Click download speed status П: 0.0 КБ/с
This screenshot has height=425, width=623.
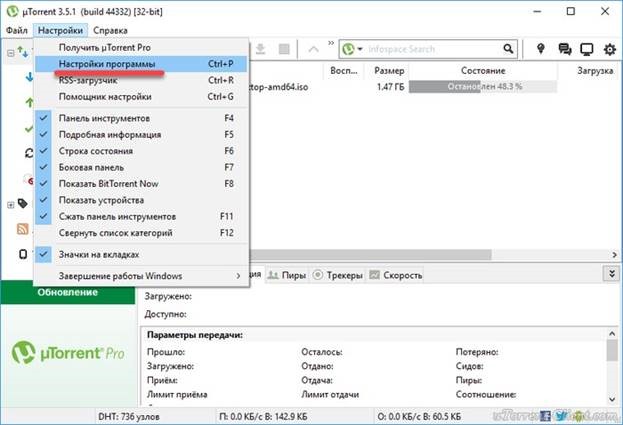(x=263, y=417)
